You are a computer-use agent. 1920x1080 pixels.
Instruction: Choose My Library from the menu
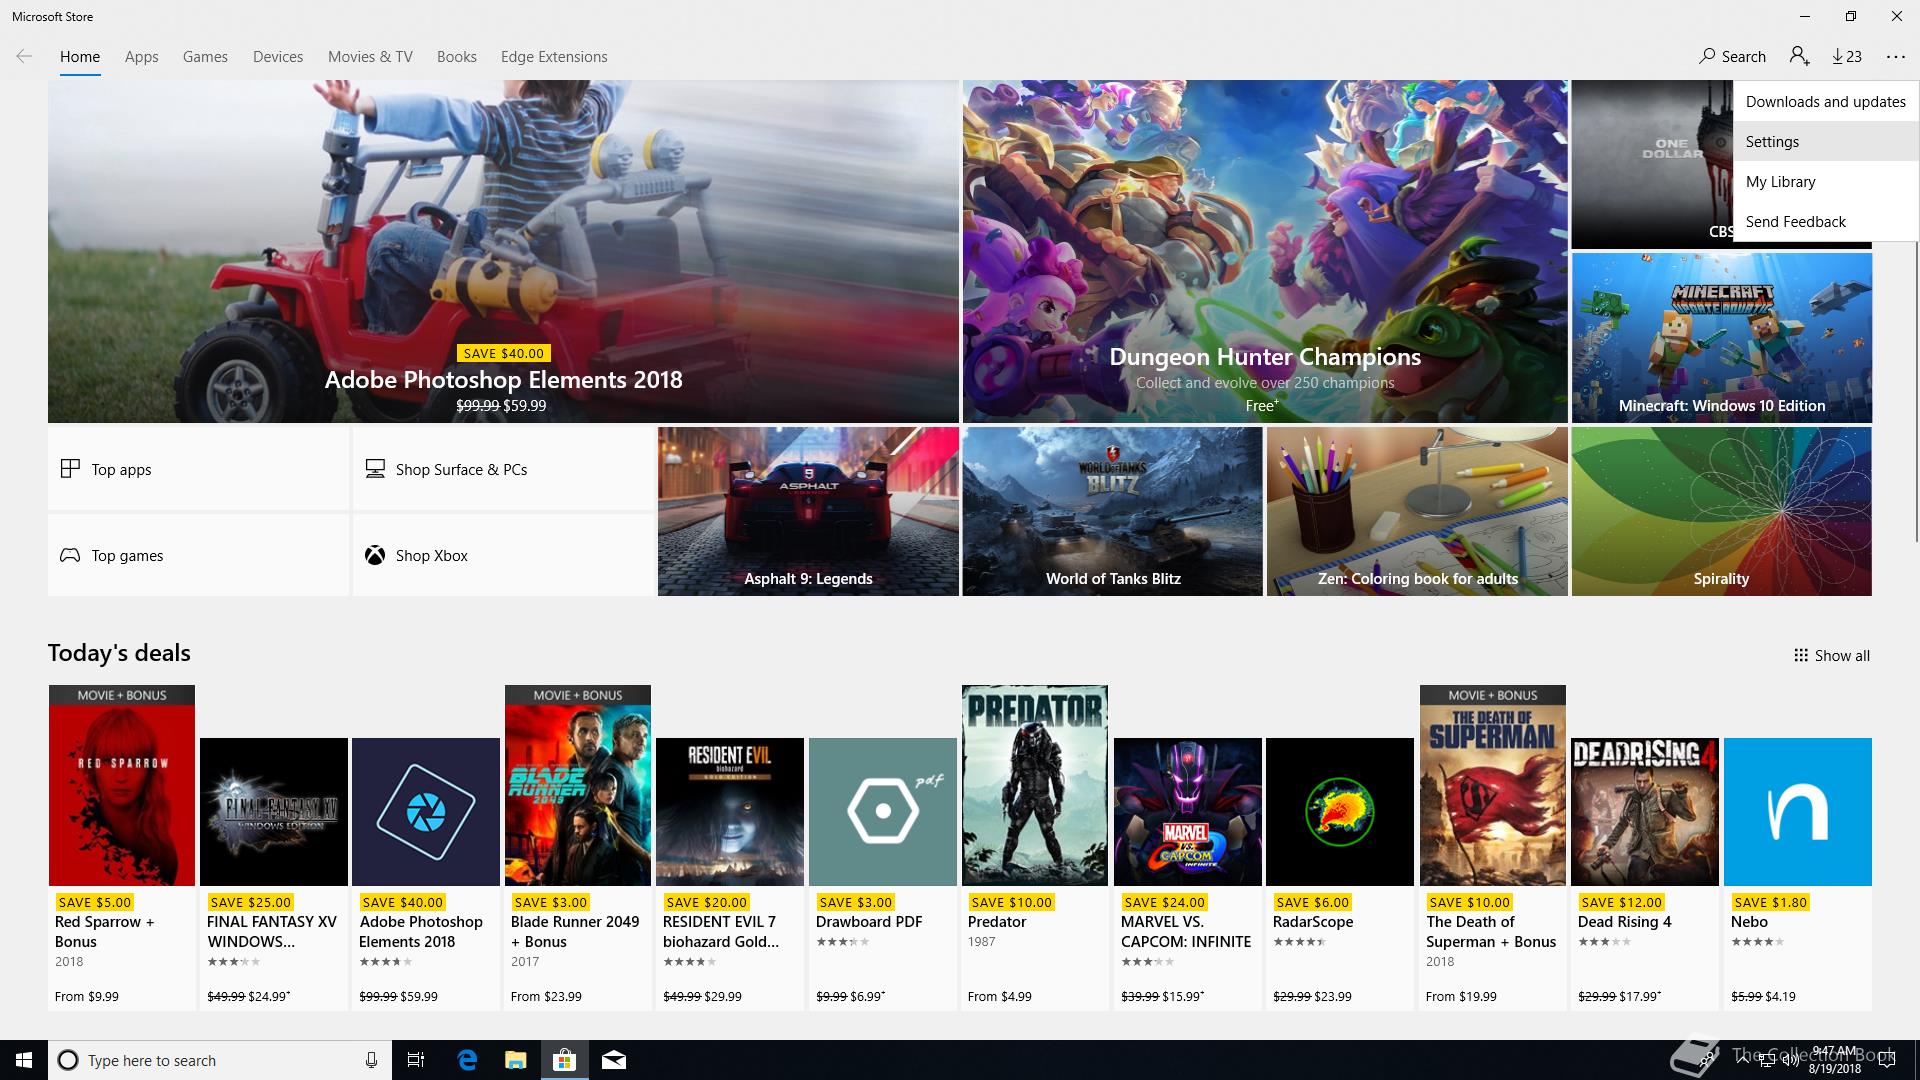(1826, 181)
